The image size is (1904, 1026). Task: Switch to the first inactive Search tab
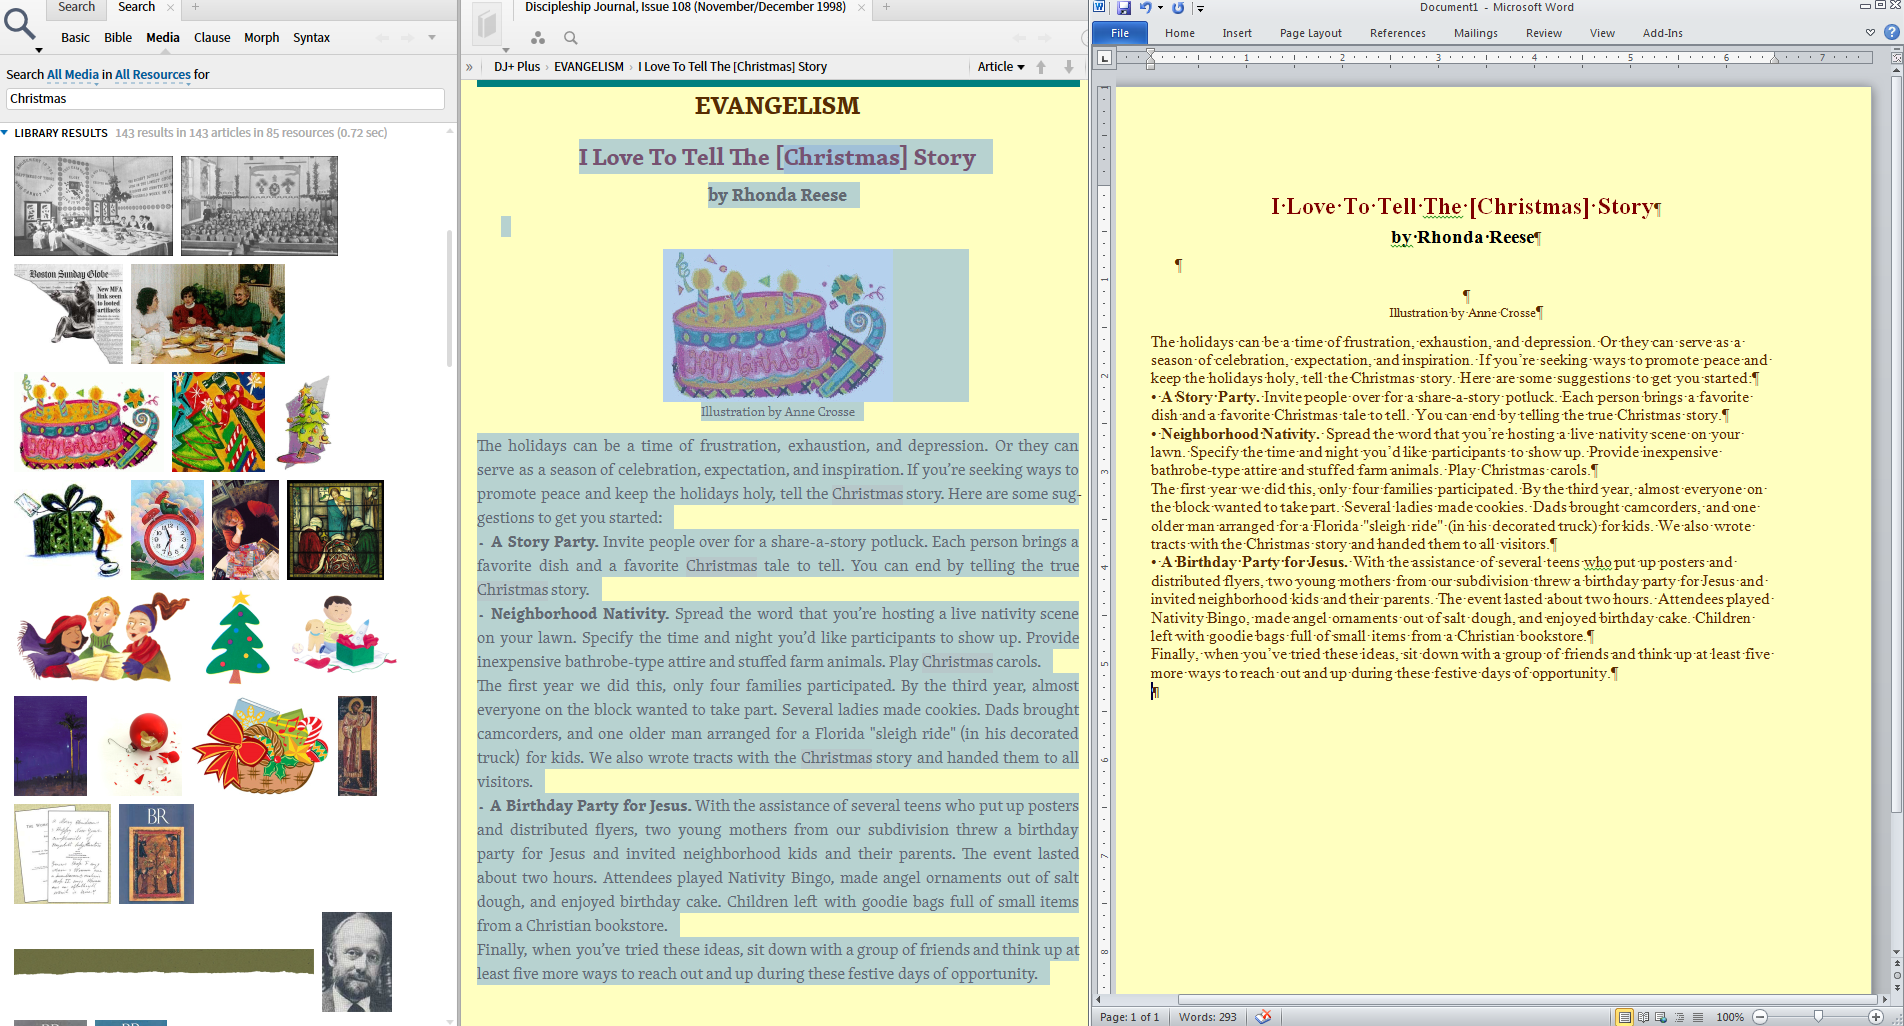pyautogui.click(x=76, y=7)
